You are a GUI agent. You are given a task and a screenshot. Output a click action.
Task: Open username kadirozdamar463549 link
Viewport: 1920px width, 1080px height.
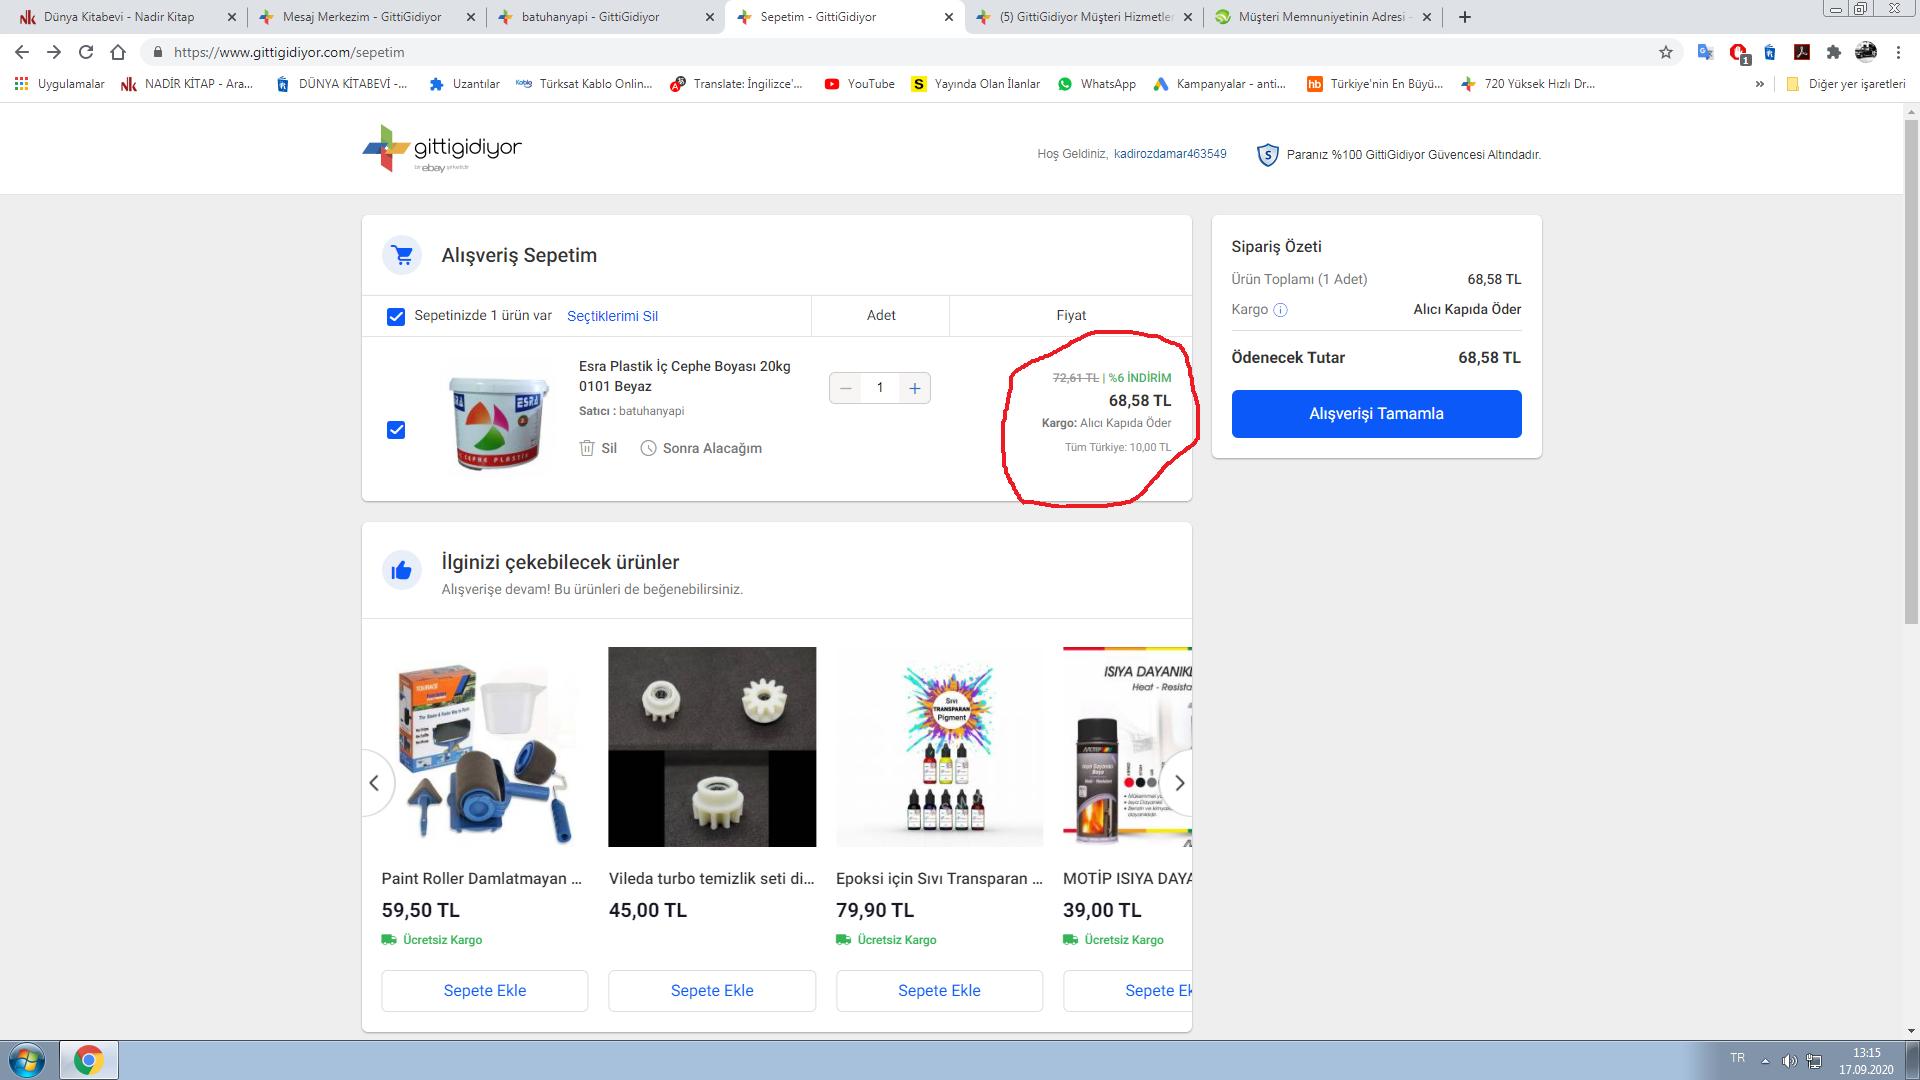point(1170,154)
